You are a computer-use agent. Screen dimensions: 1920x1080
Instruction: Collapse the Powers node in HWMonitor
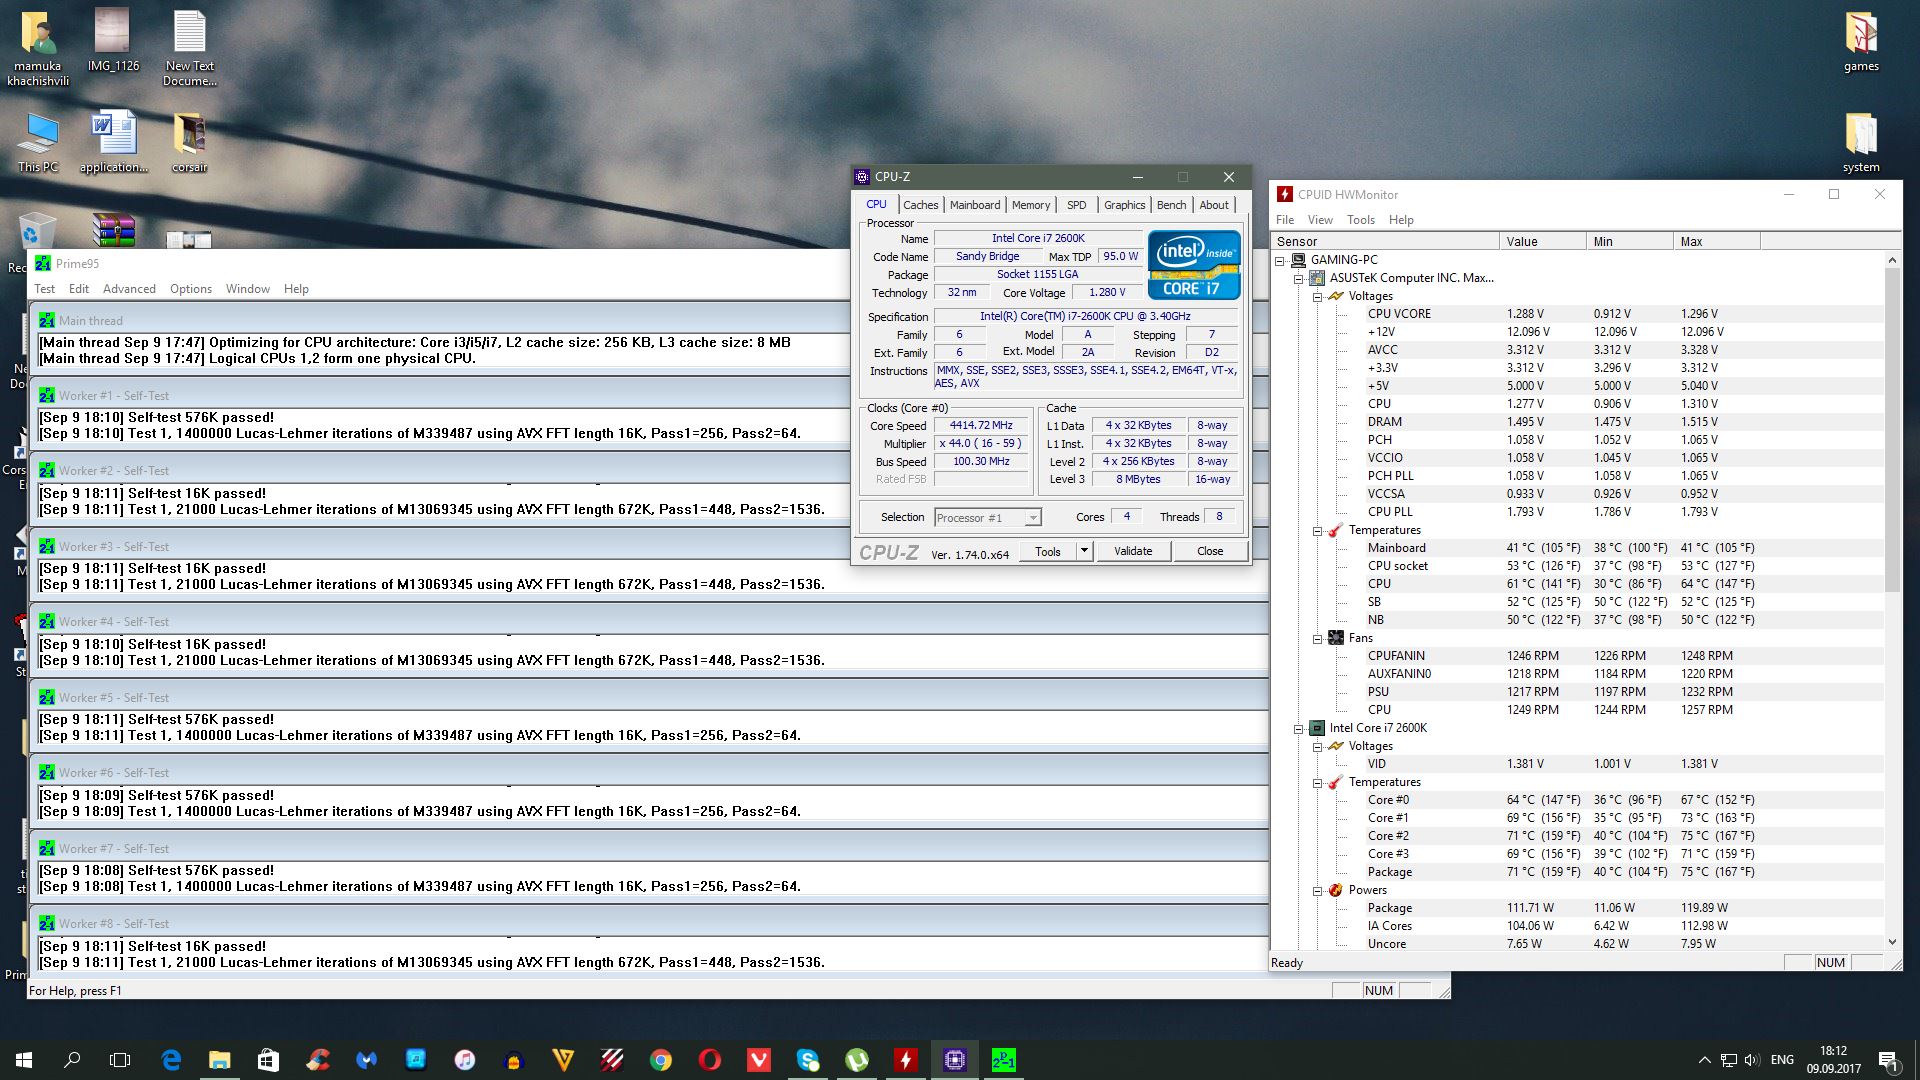(1318, 890)
